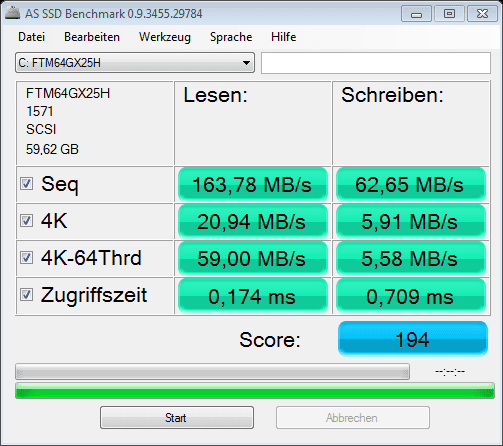Viewport: 503px width, 446px height.
Task: Uncheck the Seq test checkbox
Action: (x=26, y=184)
